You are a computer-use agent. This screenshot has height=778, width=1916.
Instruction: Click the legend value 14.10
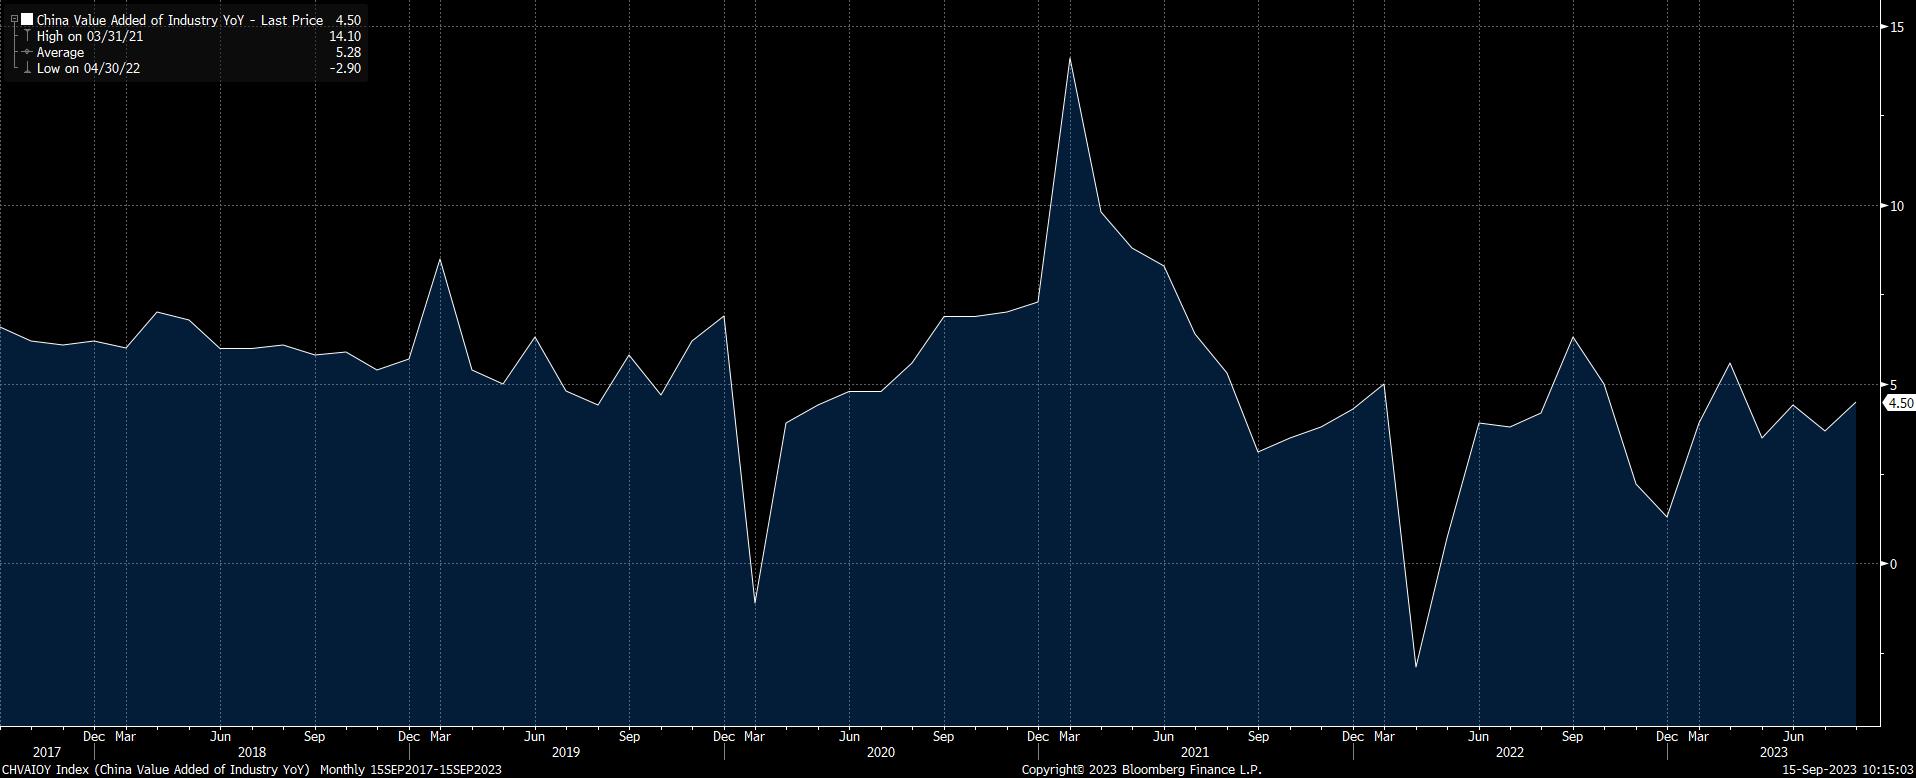pyautogui.click(x=345, y=36)
